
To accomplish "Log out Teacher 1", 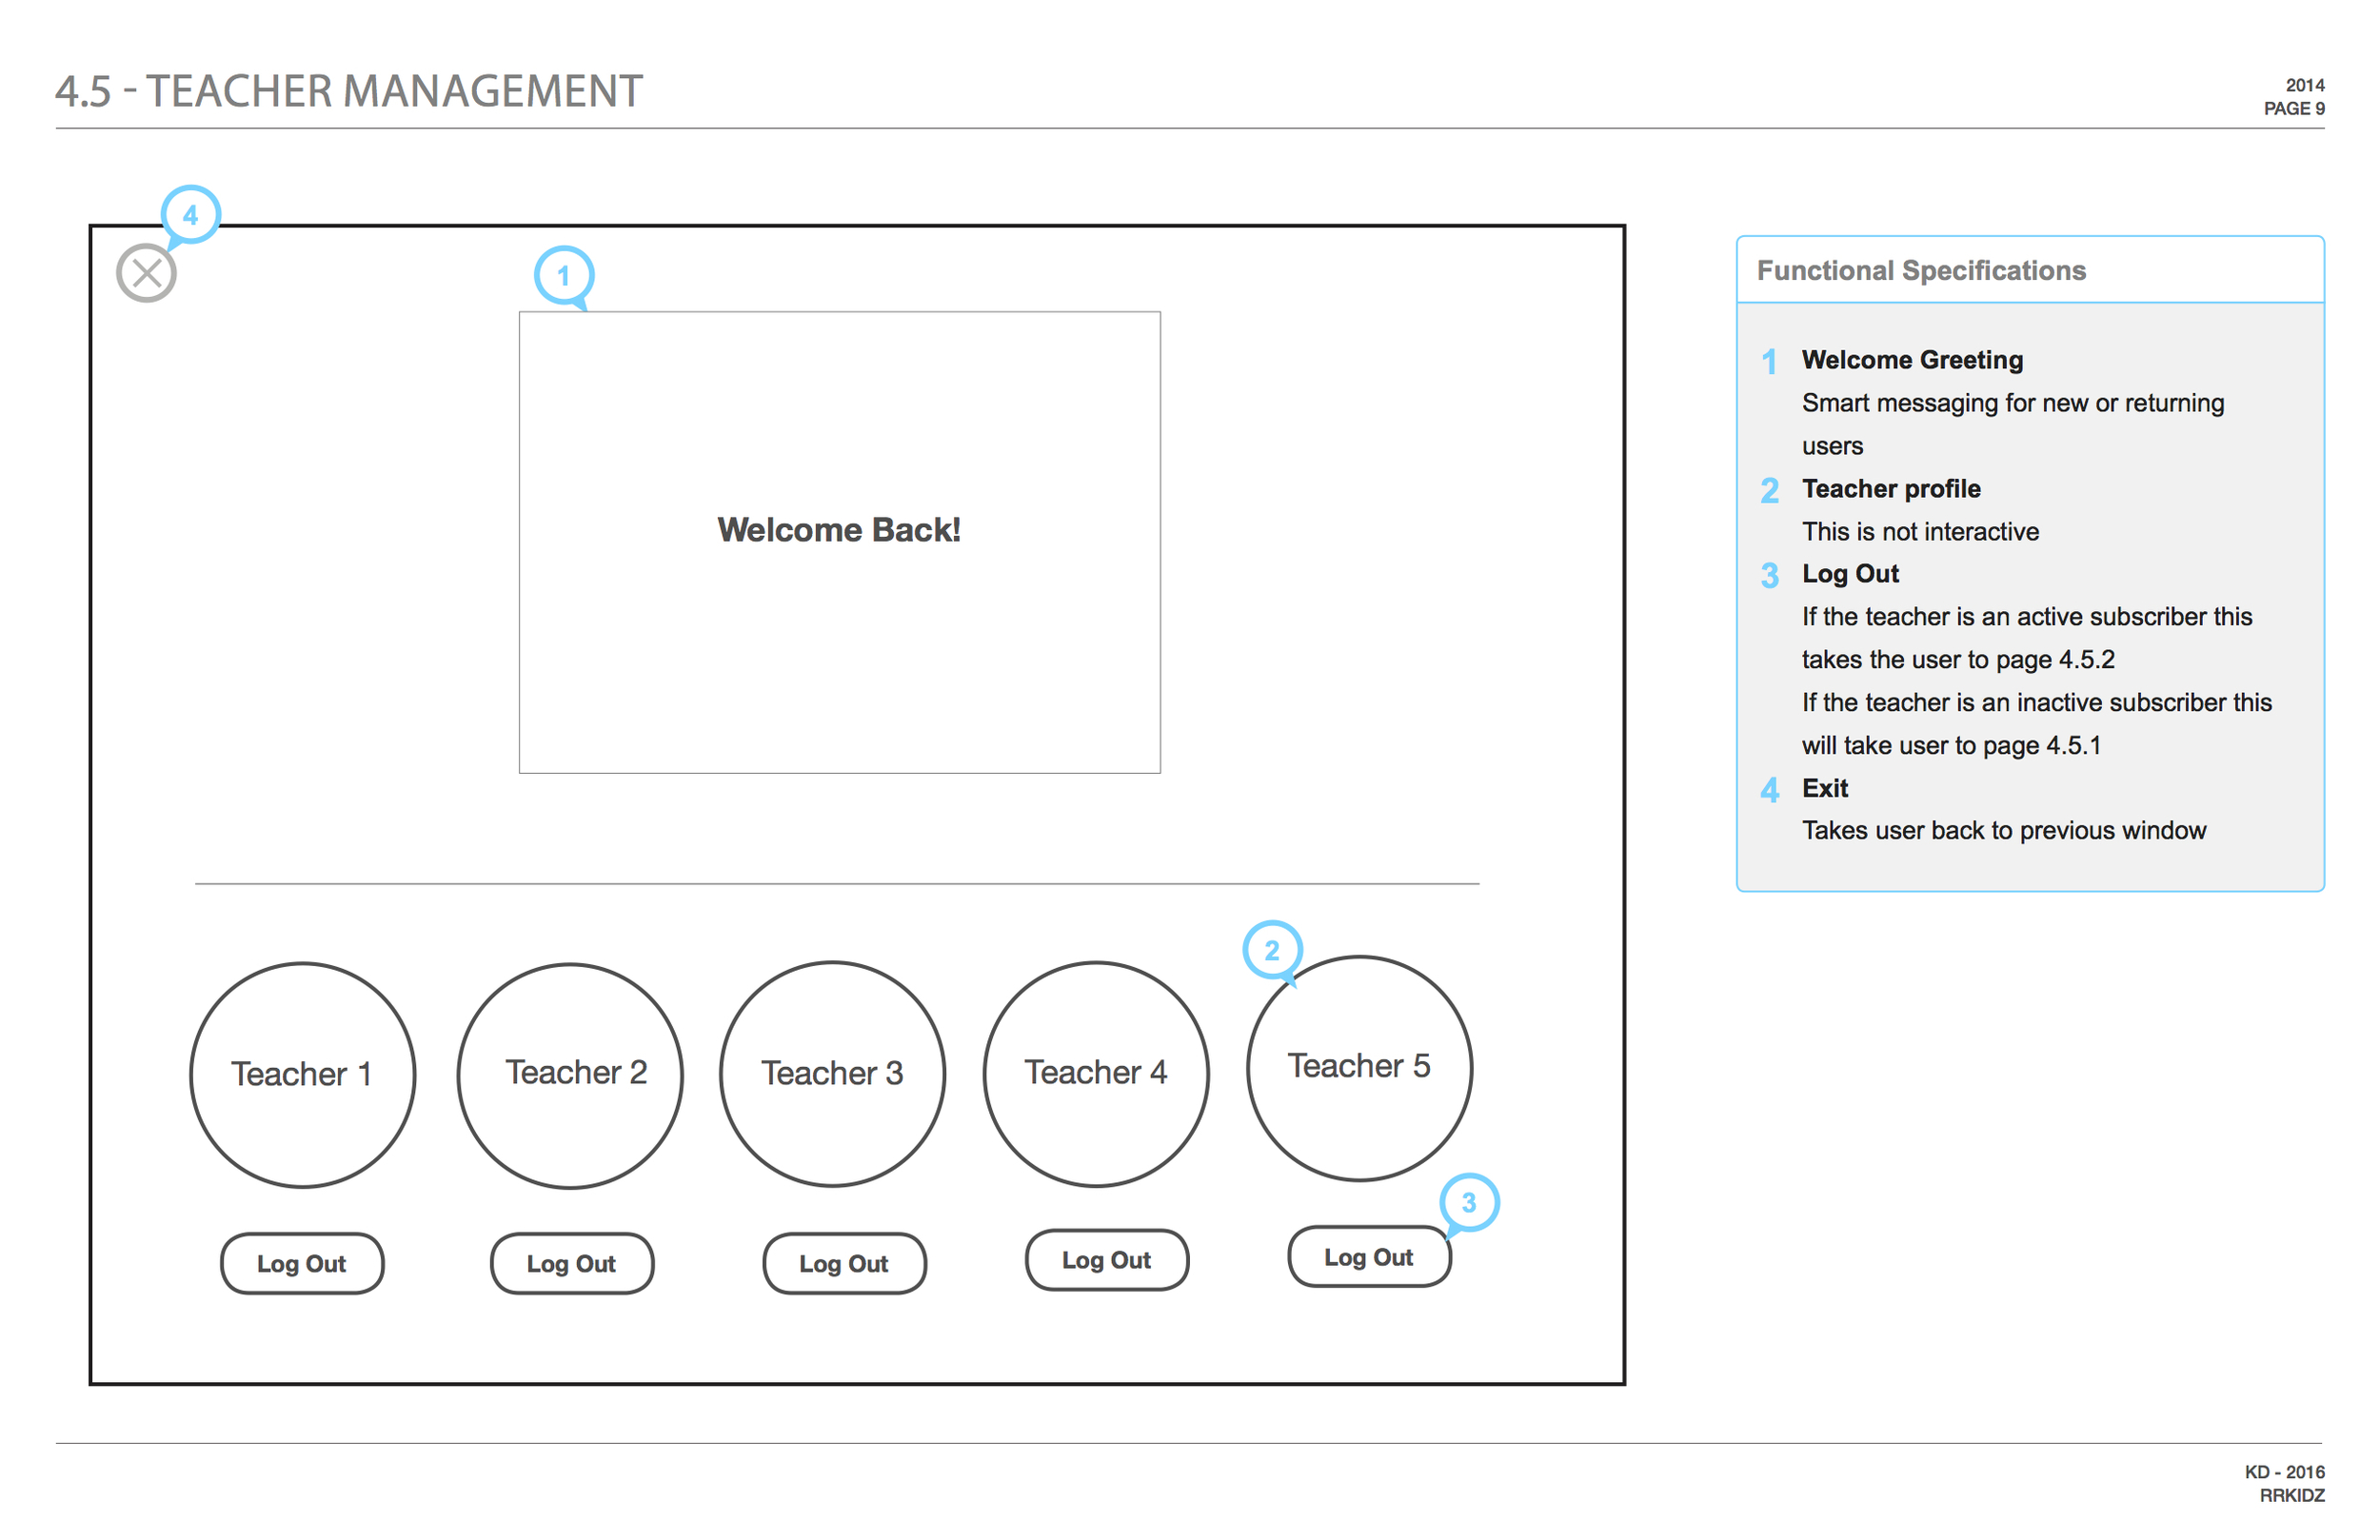I will [x=302, y=1264].
